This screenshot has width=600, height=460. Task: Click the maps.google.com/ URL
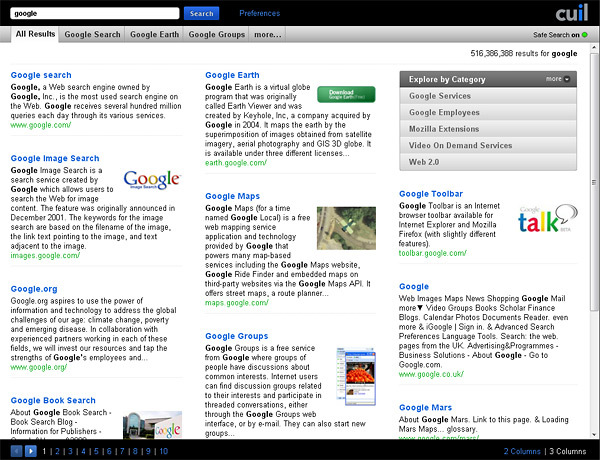click(x=237, y=303)
